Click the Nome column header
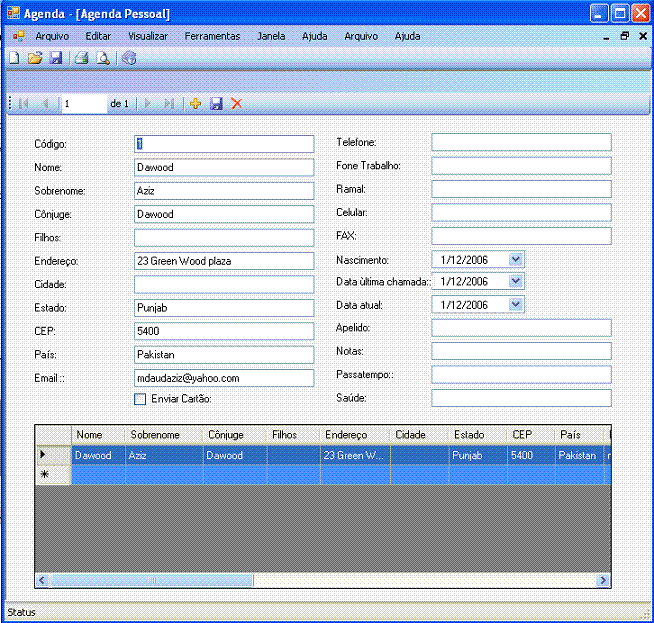 click(98, 435)
